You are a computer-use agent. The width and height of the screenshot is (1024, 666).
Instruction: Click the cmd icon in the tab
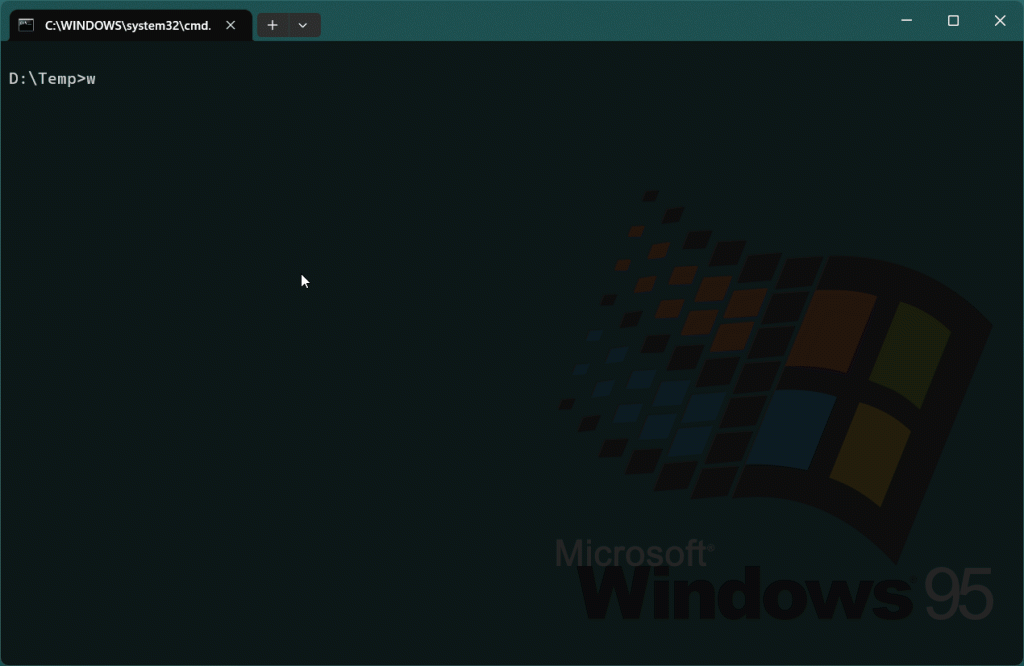(x=27, y=25)
